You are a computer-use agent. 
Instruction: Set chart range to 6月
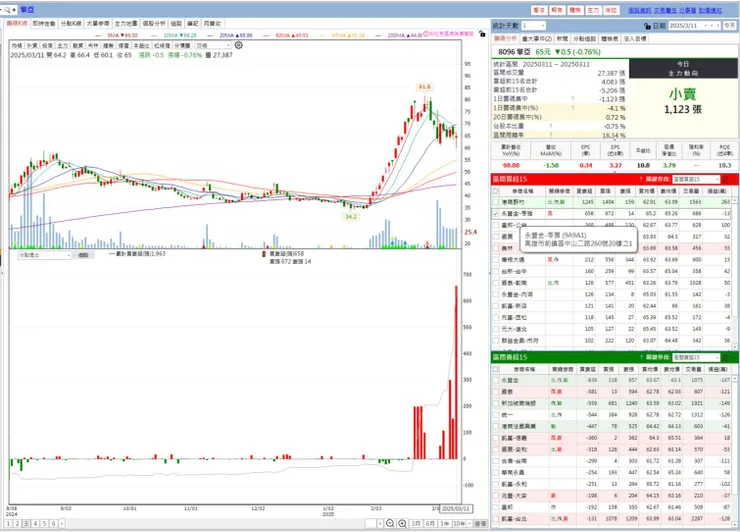[x=430, y=524]
